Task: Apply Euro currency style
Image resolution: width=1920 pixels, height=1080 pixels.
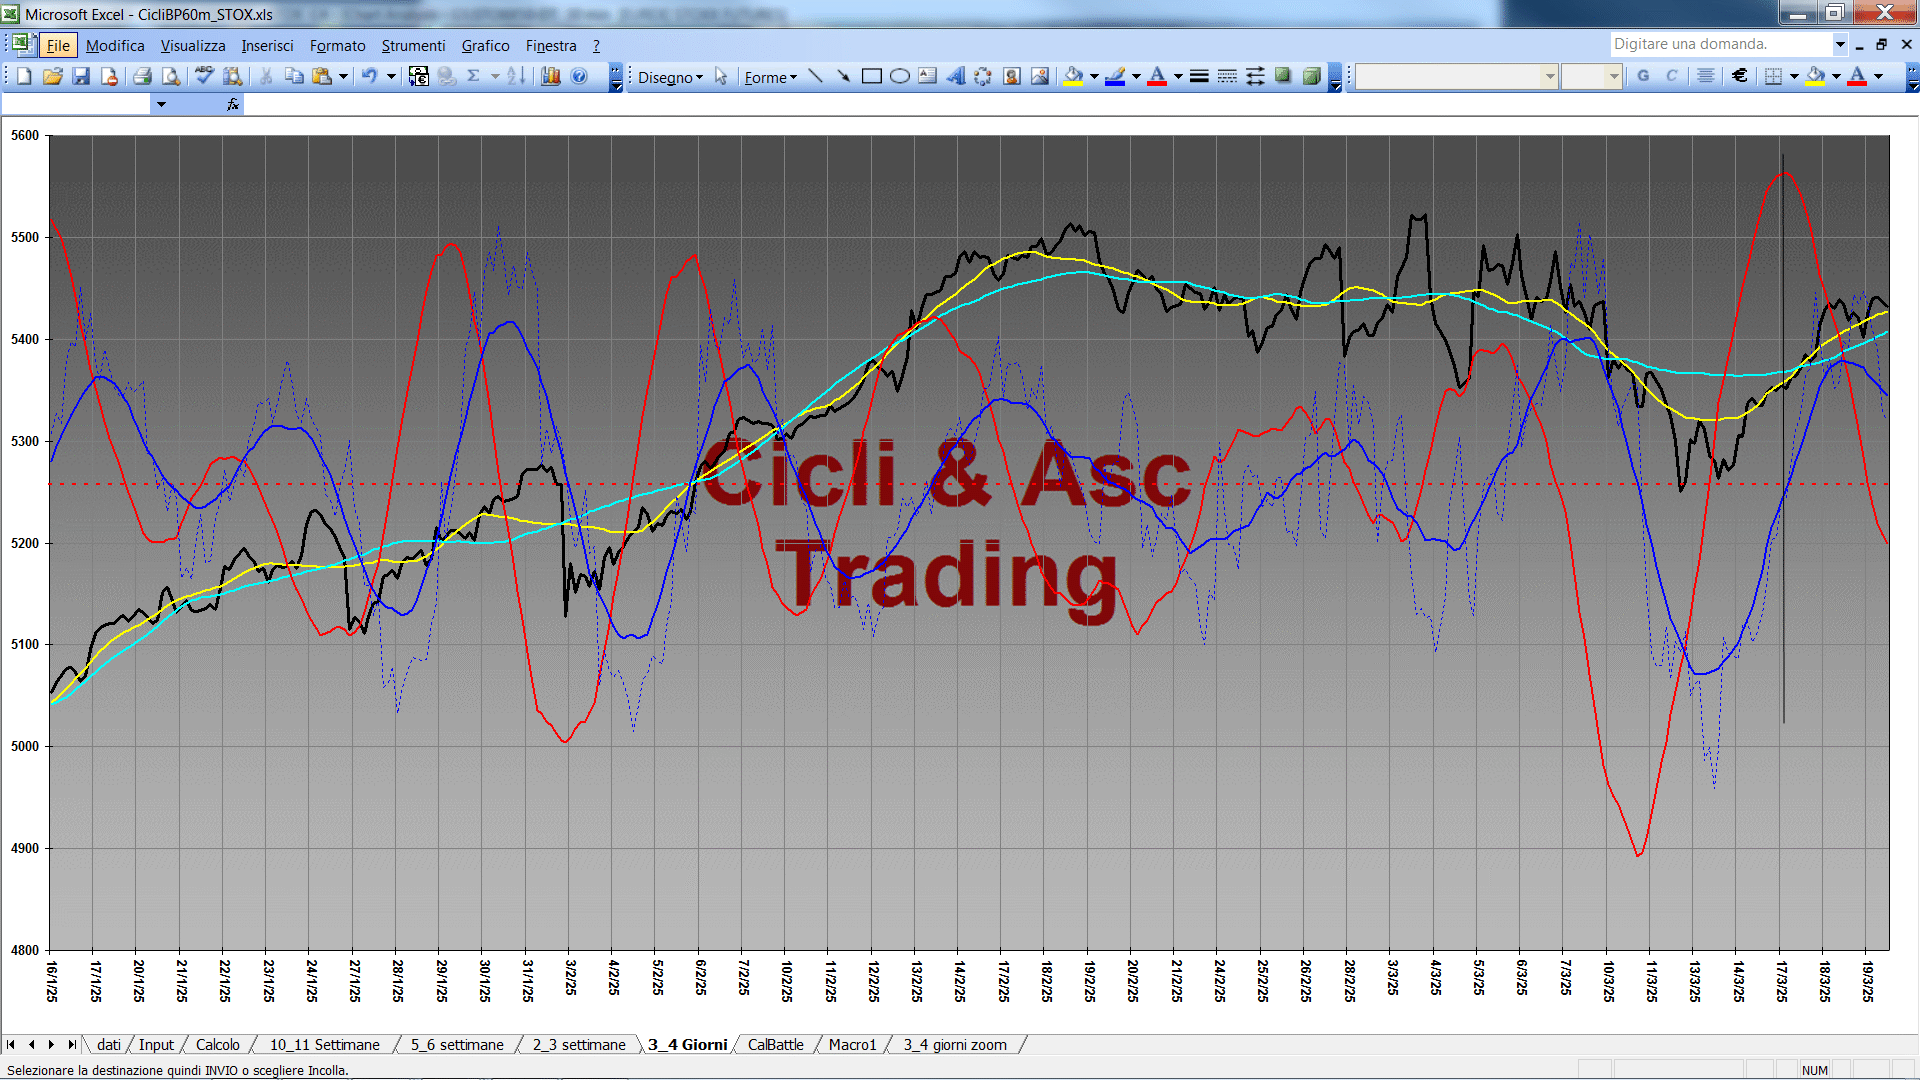Action: coord(1740,76)
